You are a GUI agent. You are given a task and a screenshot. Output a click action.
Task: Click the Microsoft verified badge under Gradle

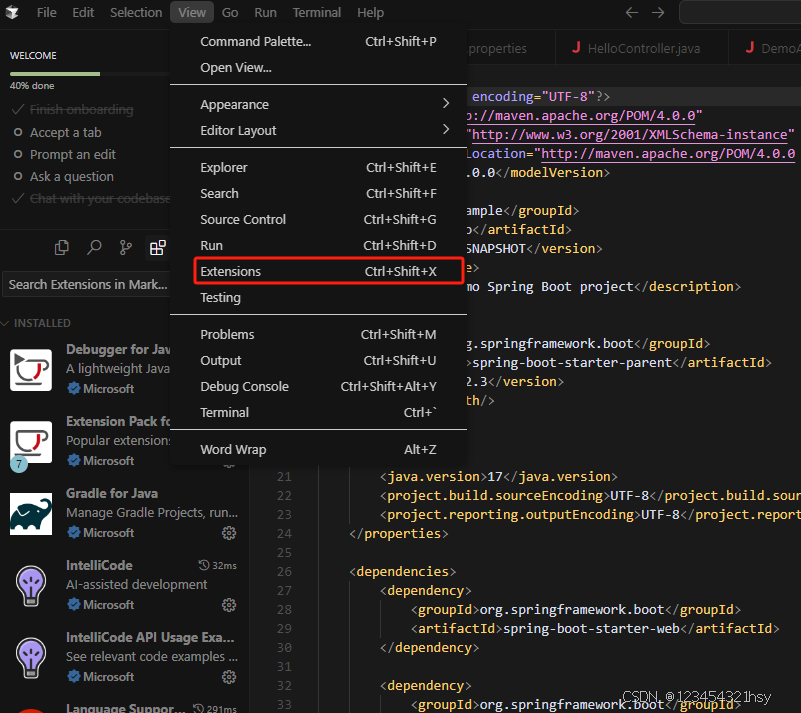pyautogui.click(x=74, y=533)
